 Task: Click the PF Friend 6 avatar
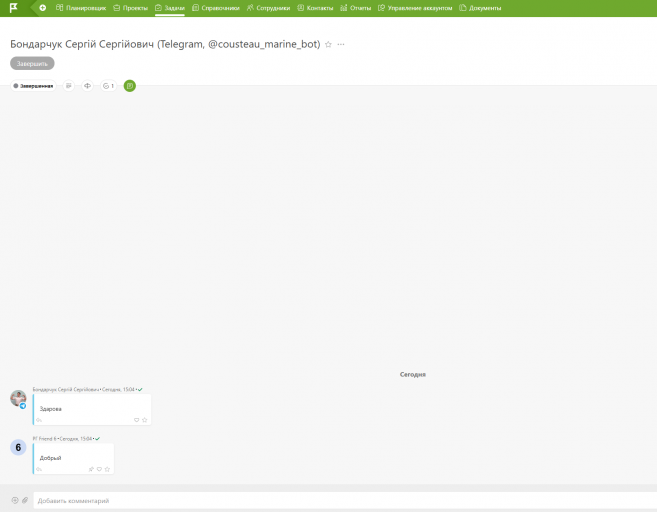click(x=18, y=447)
